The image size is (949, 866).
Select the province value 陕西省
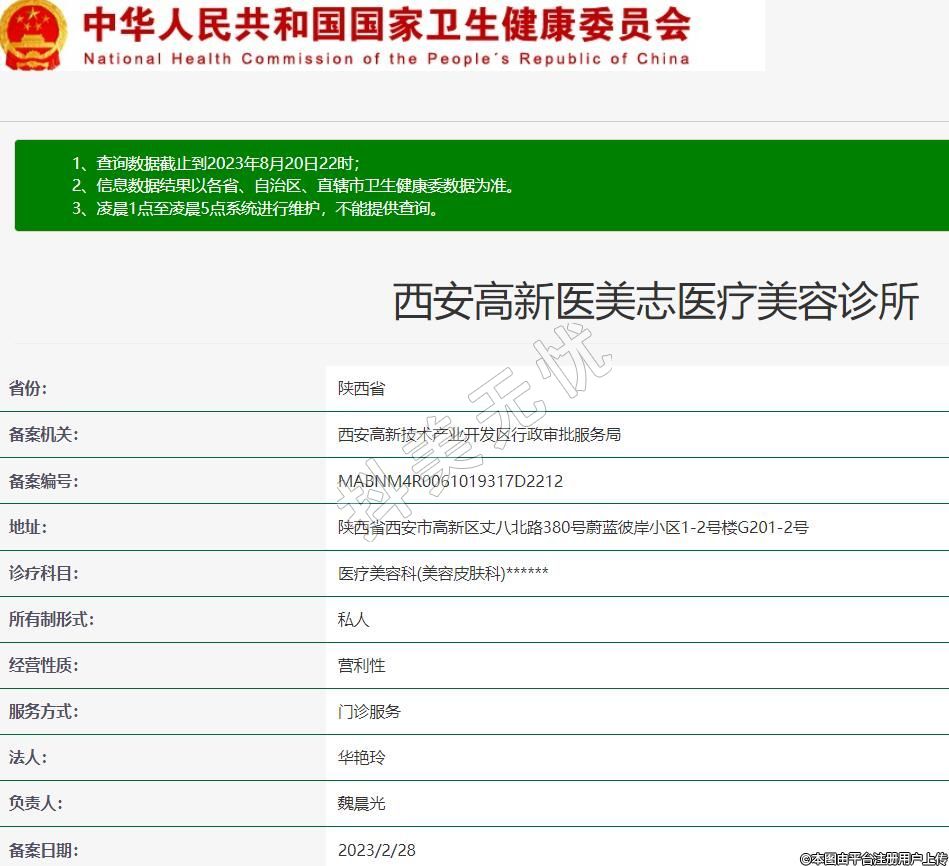tap(361, 389)
